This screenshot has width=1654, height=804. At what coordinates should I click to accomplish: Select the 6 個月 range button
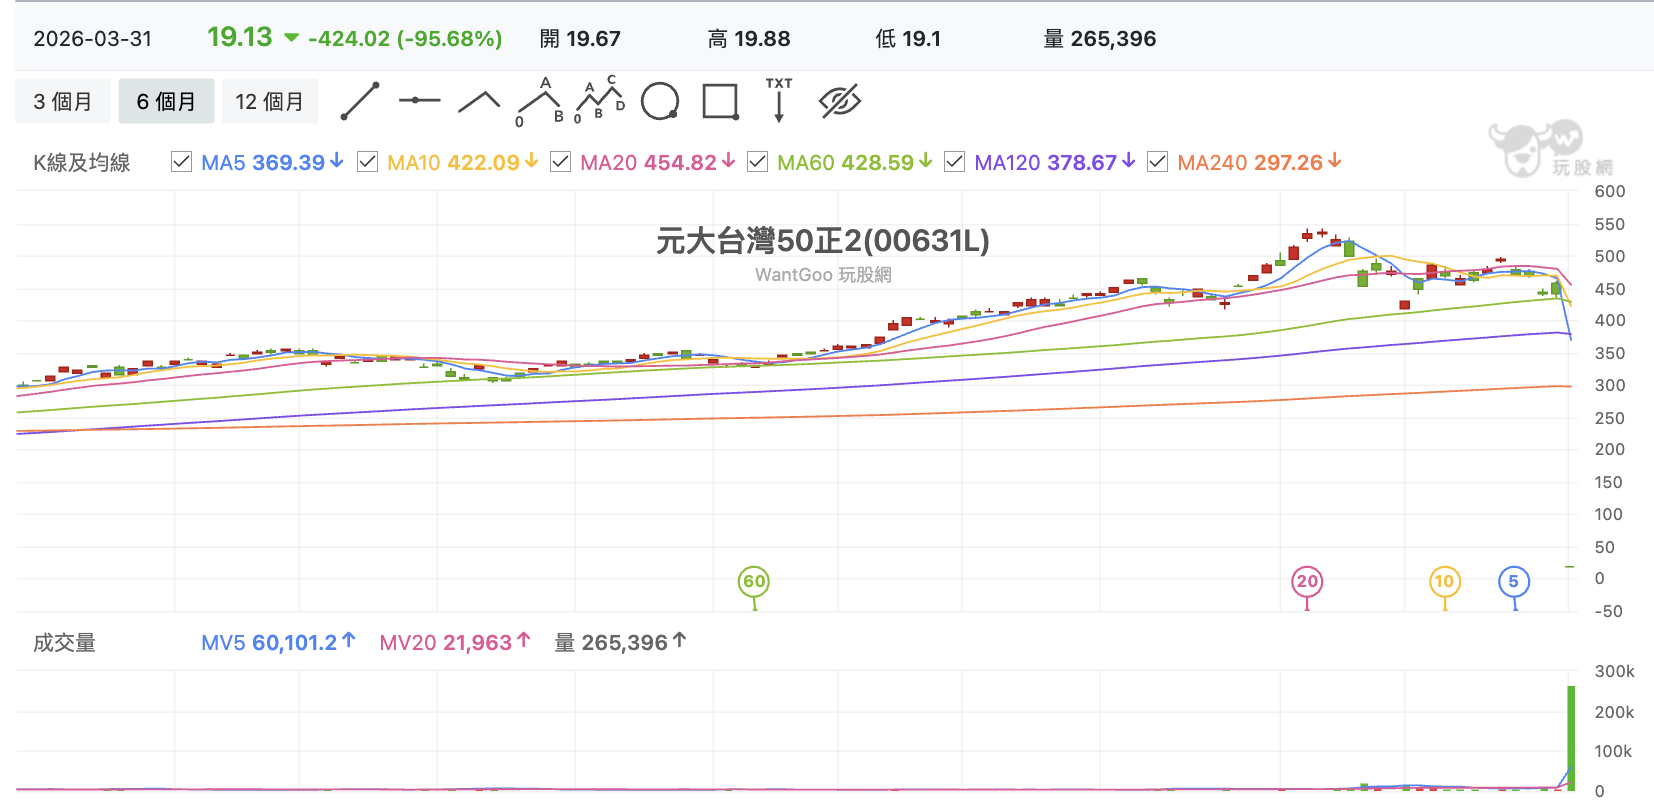pyautogui.click(x=166, y=101)
